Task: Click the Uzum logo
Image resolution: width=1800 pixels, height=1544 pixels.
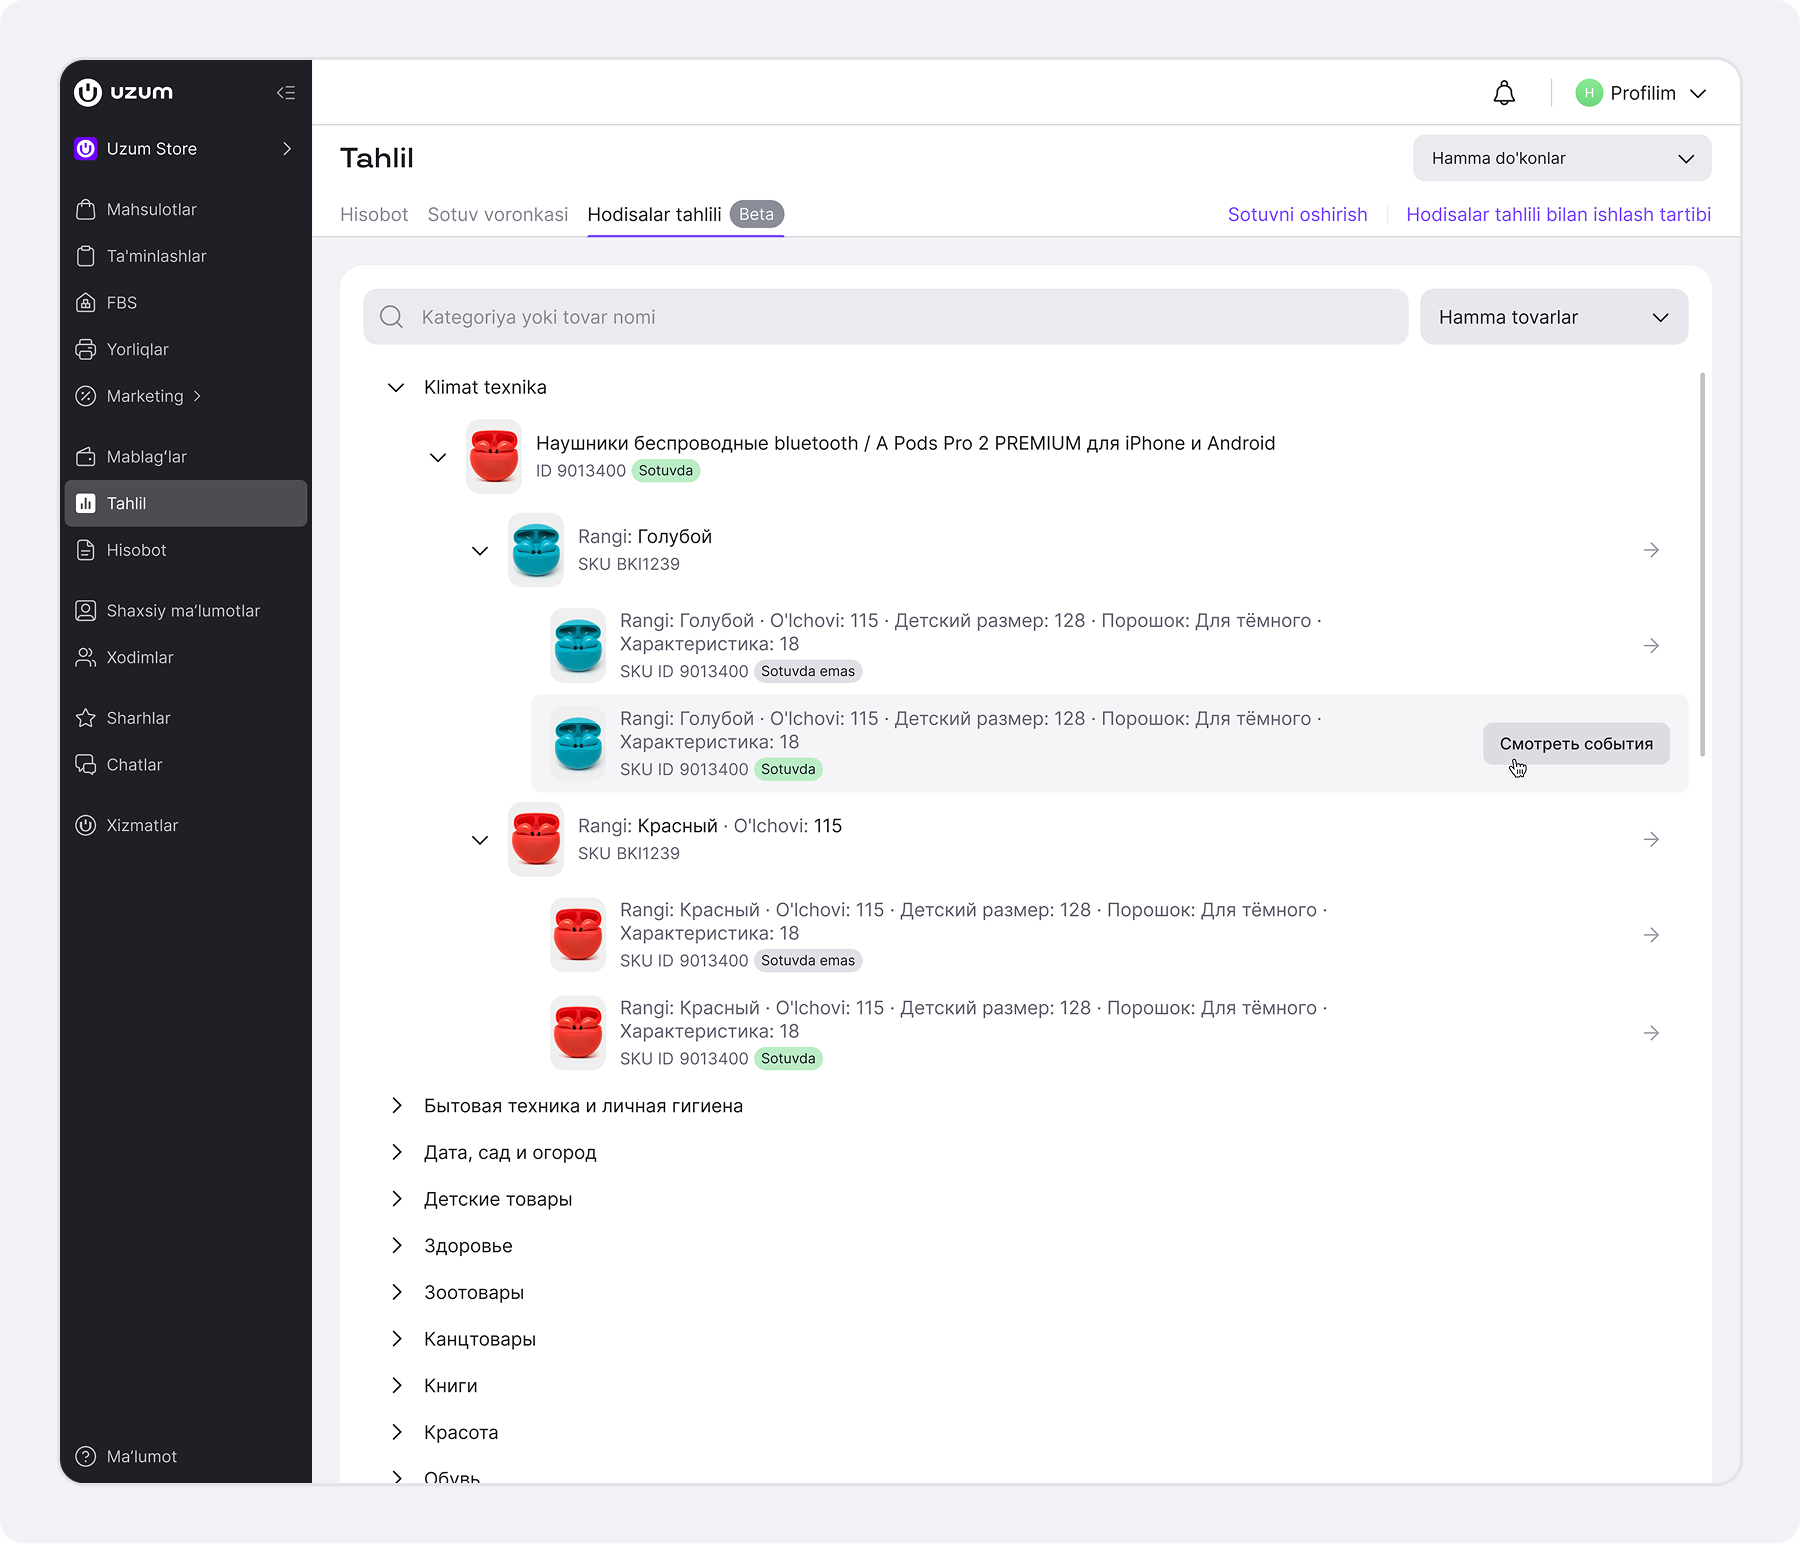Action: pos(124,92)
